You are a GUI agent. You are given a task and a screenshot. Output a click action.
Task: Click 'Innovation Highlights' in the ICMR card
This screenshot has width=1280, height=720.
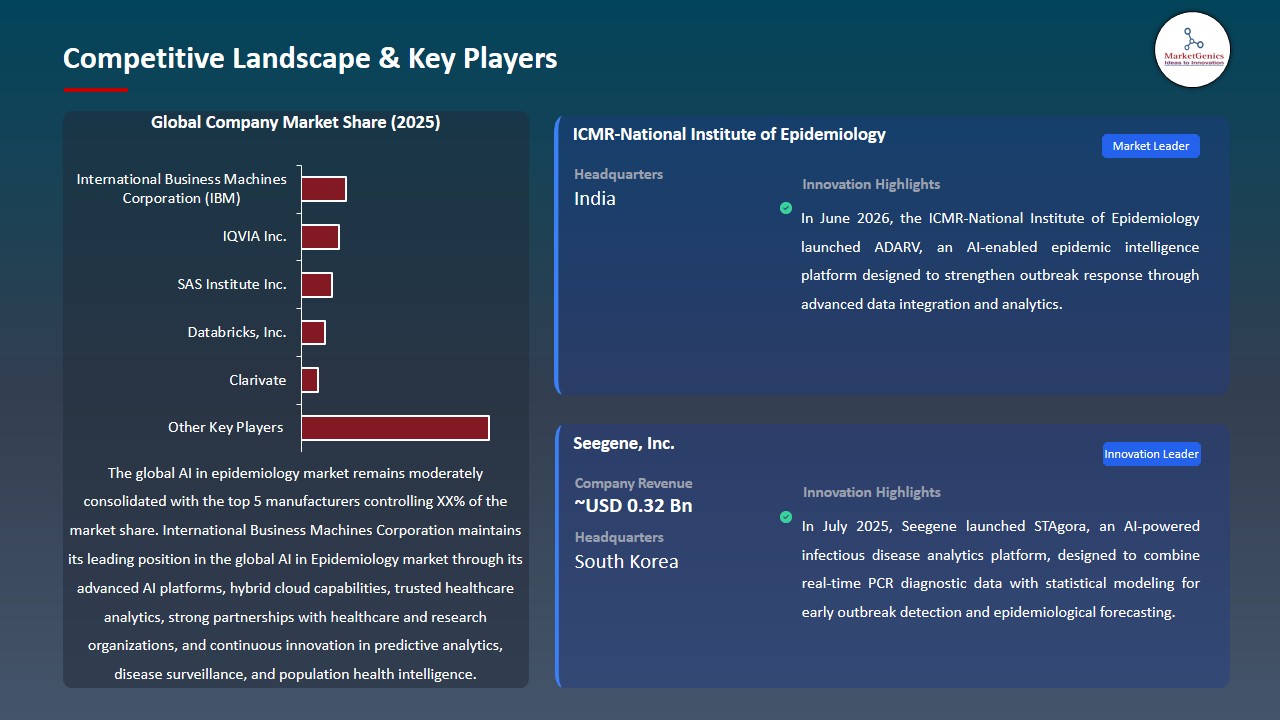click(x=871, y=185)
